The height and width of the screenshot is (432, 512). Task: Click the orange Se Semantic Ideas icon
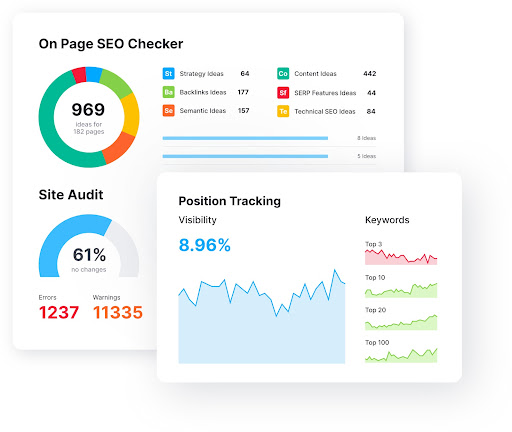coord(168,111)
